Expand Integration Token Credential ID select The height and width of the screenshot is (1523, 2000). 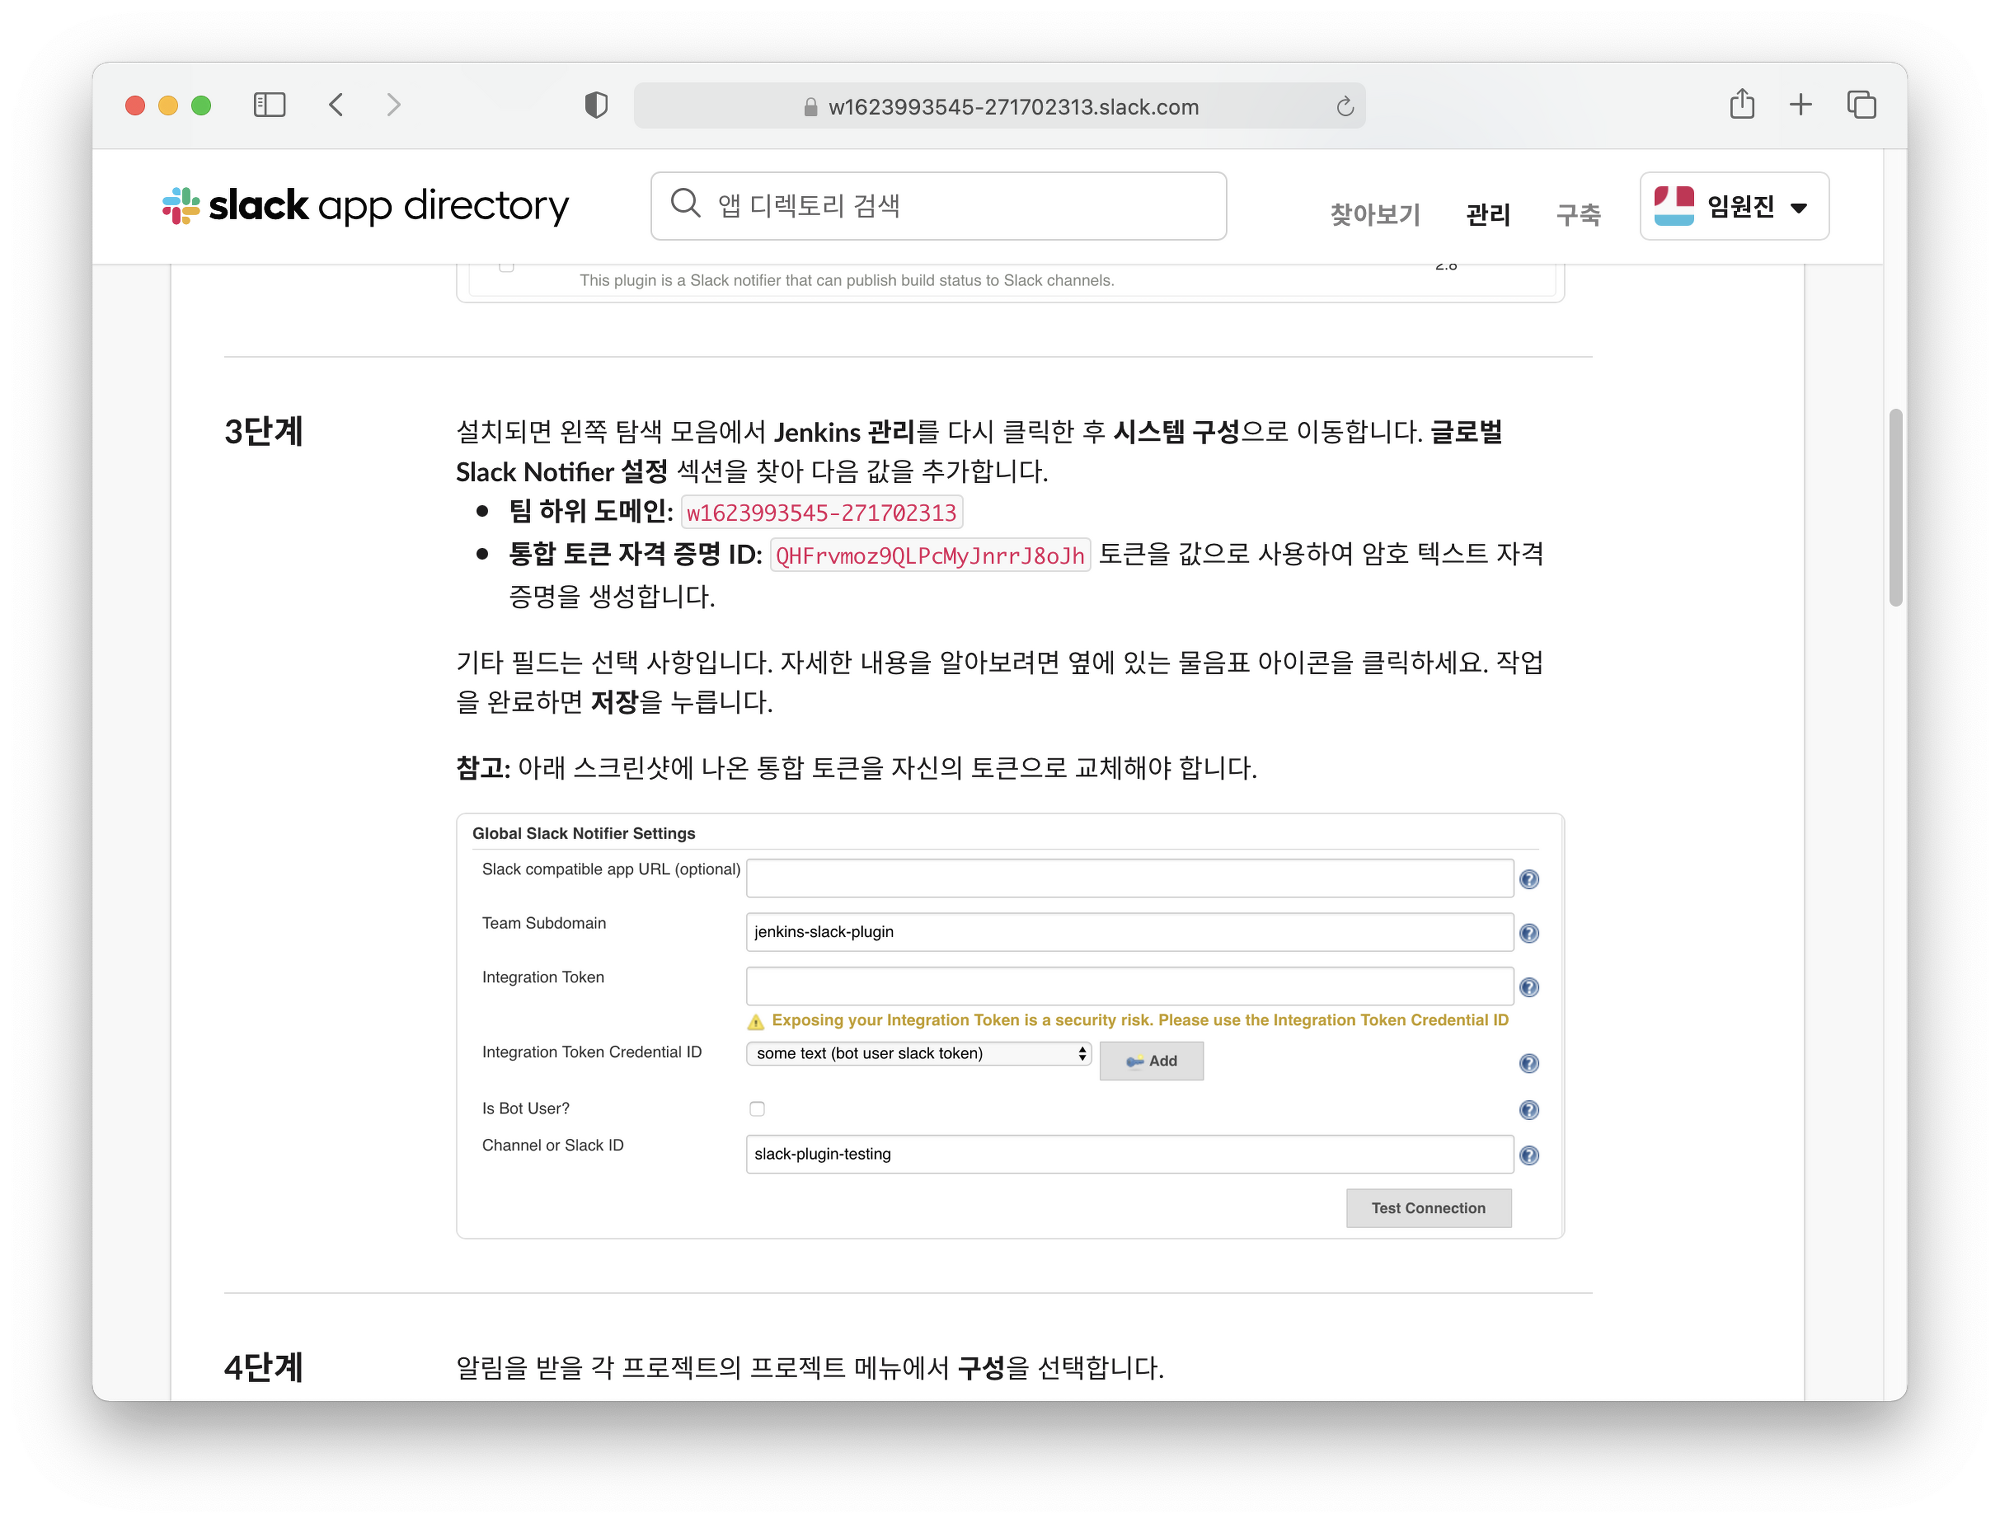tap(918, 1053)
